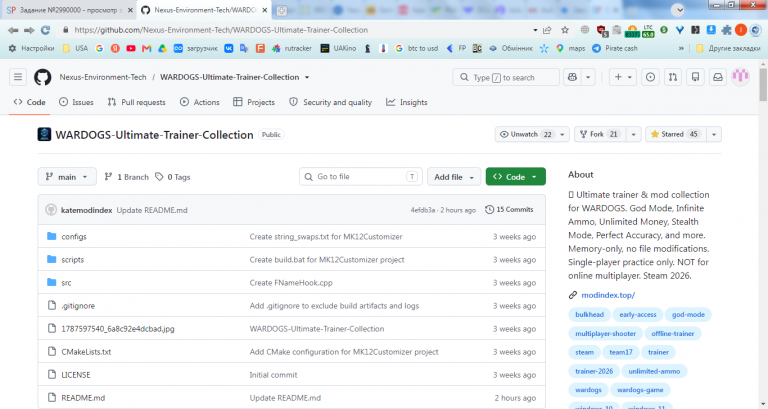Bookmark this page with the star icon
The image size is (768, 409).
(x=565, y=30)
